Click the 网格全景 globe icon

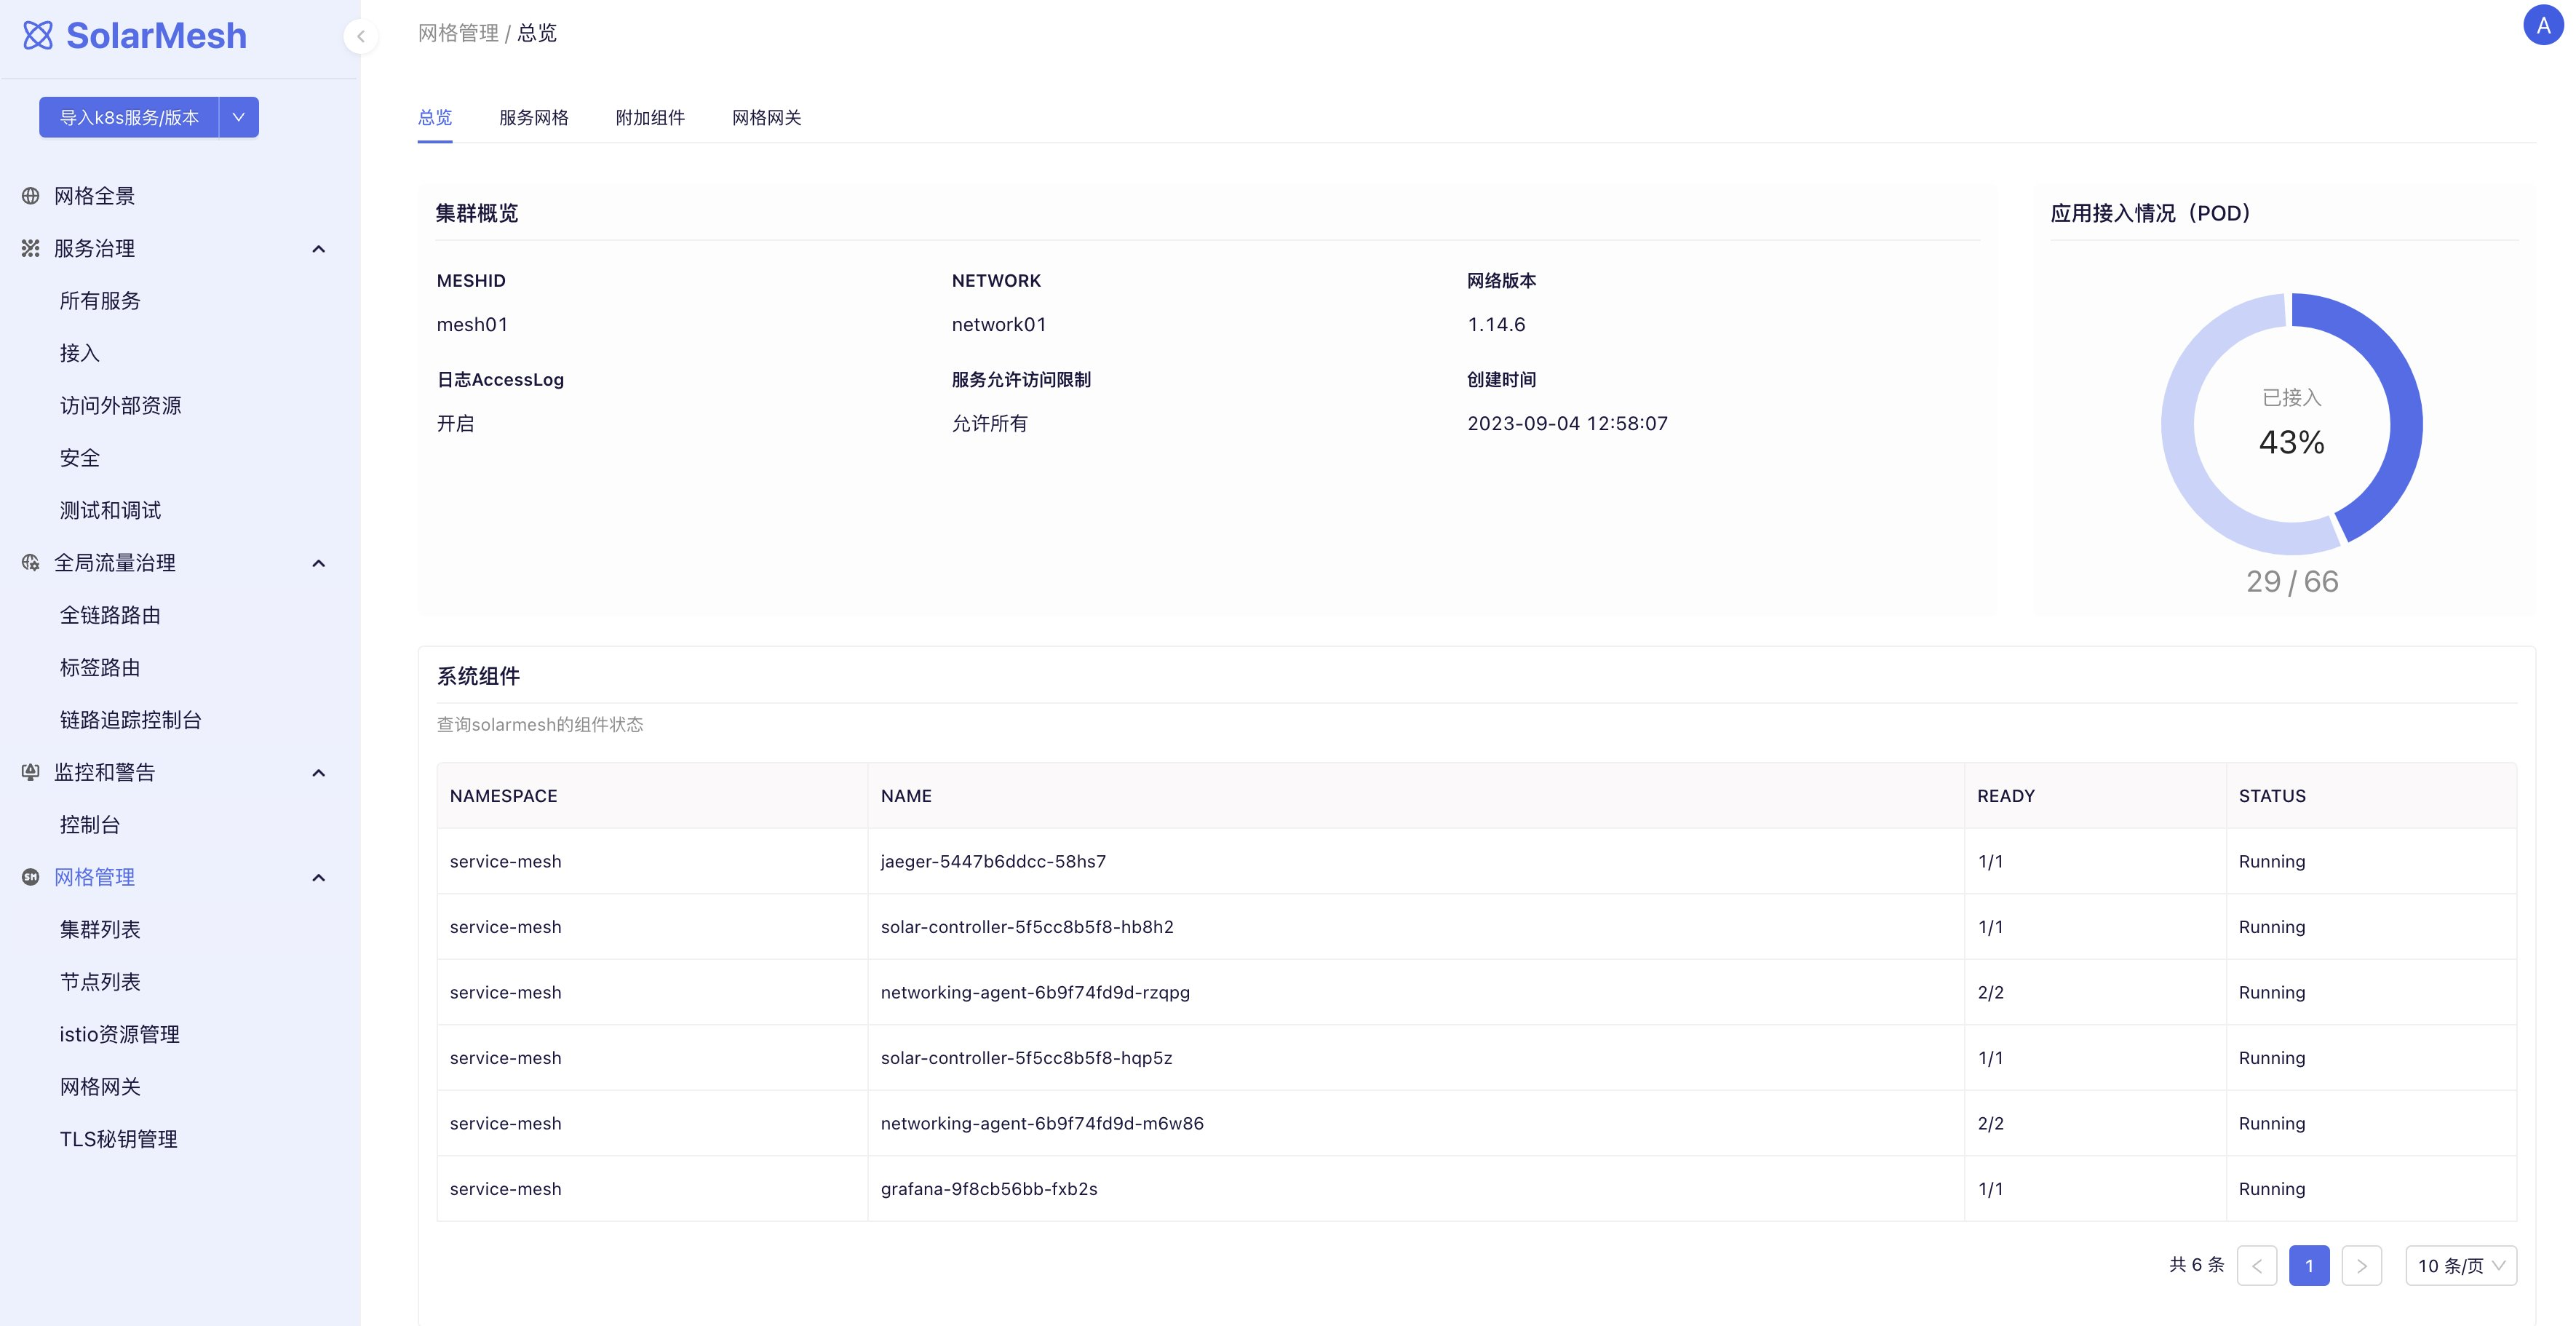[31, 196]
